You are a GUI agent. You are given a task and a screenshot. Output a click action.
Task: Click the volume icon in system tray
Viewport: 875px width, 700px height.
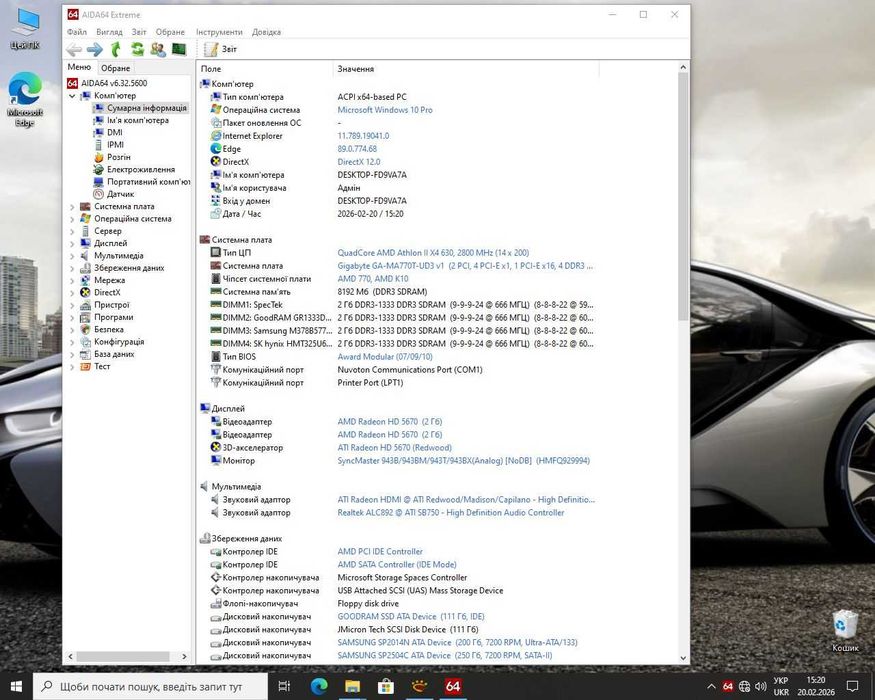pos(760,687)
